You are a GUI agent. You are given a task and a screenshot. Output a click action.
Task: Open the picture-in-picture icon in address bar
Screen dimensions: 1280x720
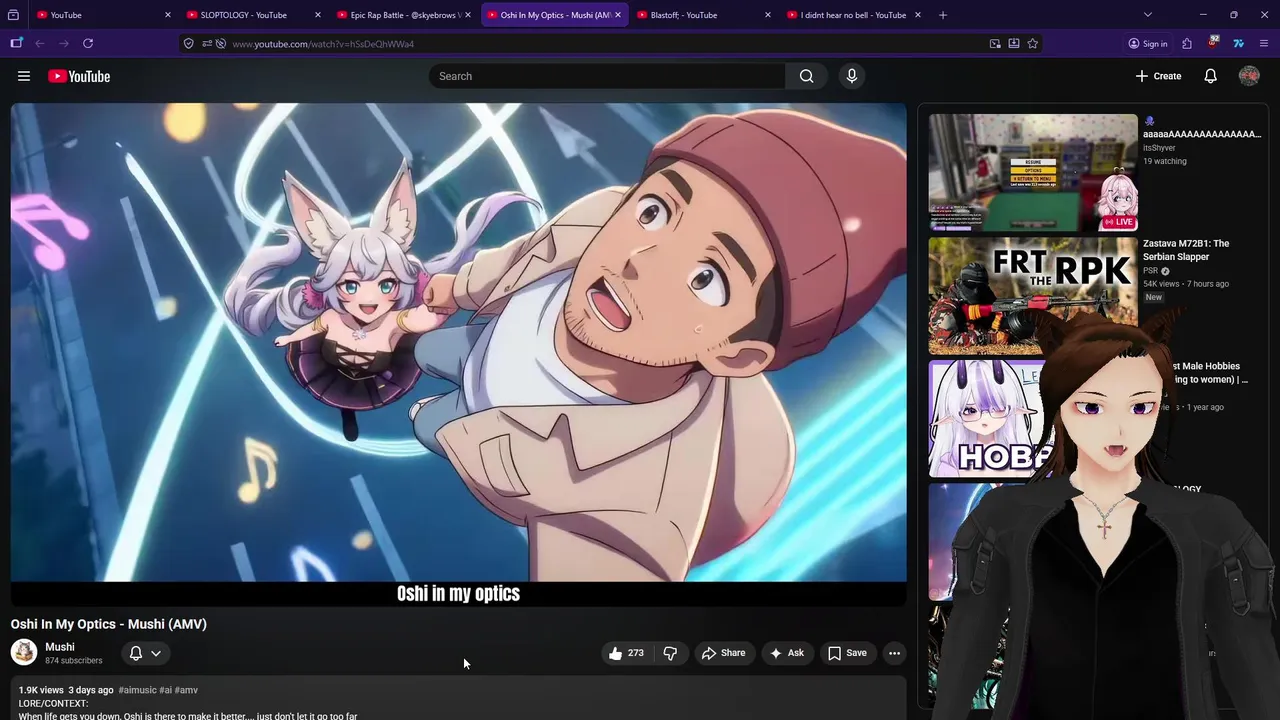click(x=995, y=43)
